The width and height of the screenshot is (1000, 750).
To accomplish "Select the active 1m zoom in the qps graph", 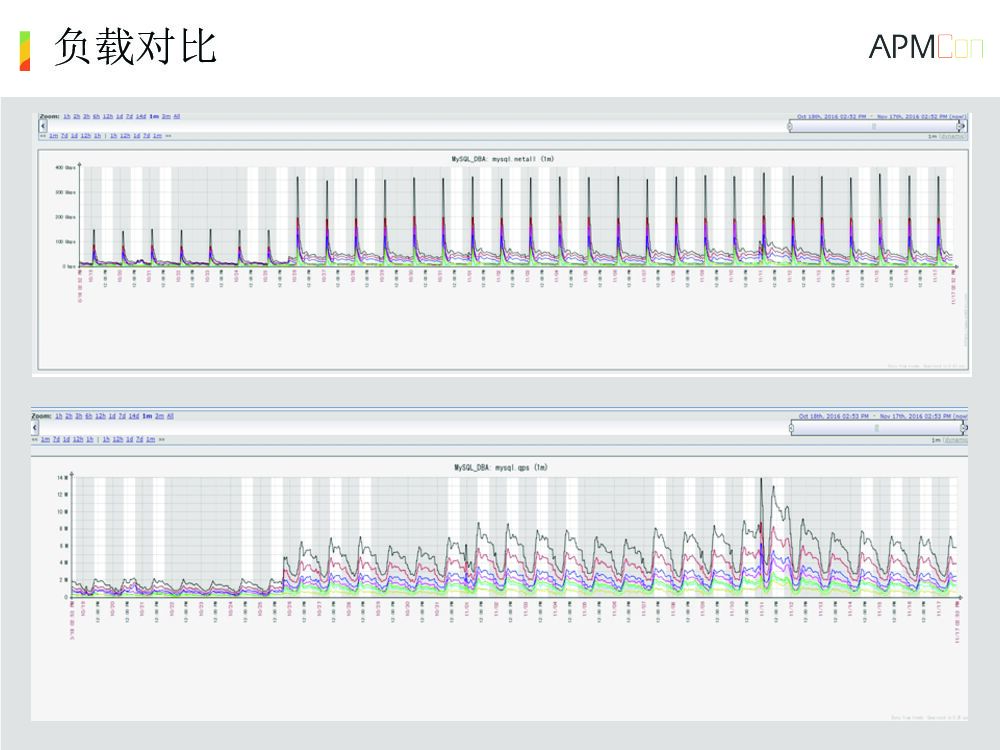I will (147, 416).
